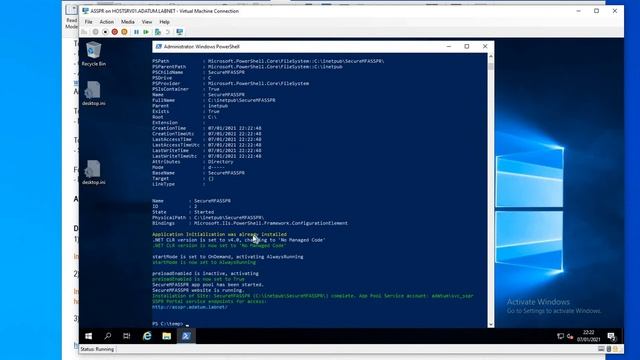This screenshot has width=640, height=360.
Task: Minimize the Virtual Machine Connection window
Action: pyautogui.click(x=578, y=11)
